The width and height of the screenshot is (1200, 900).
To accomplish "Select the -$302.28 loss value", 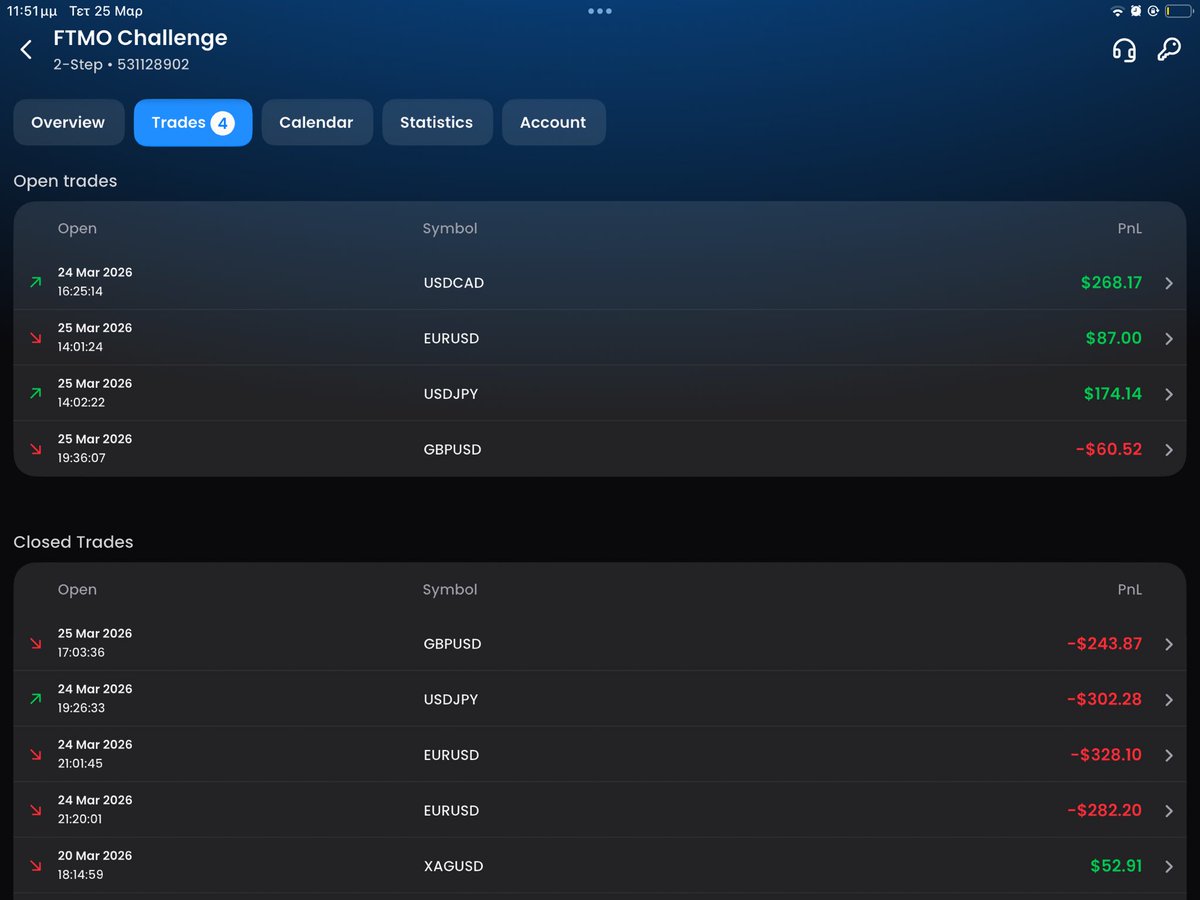I will (1104, 699).
